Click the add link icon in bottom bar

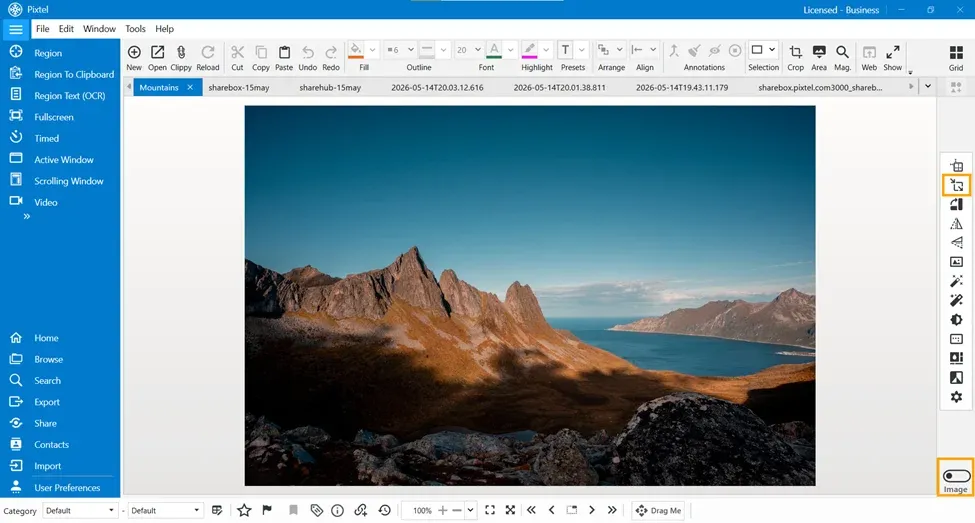pos(361,511)
